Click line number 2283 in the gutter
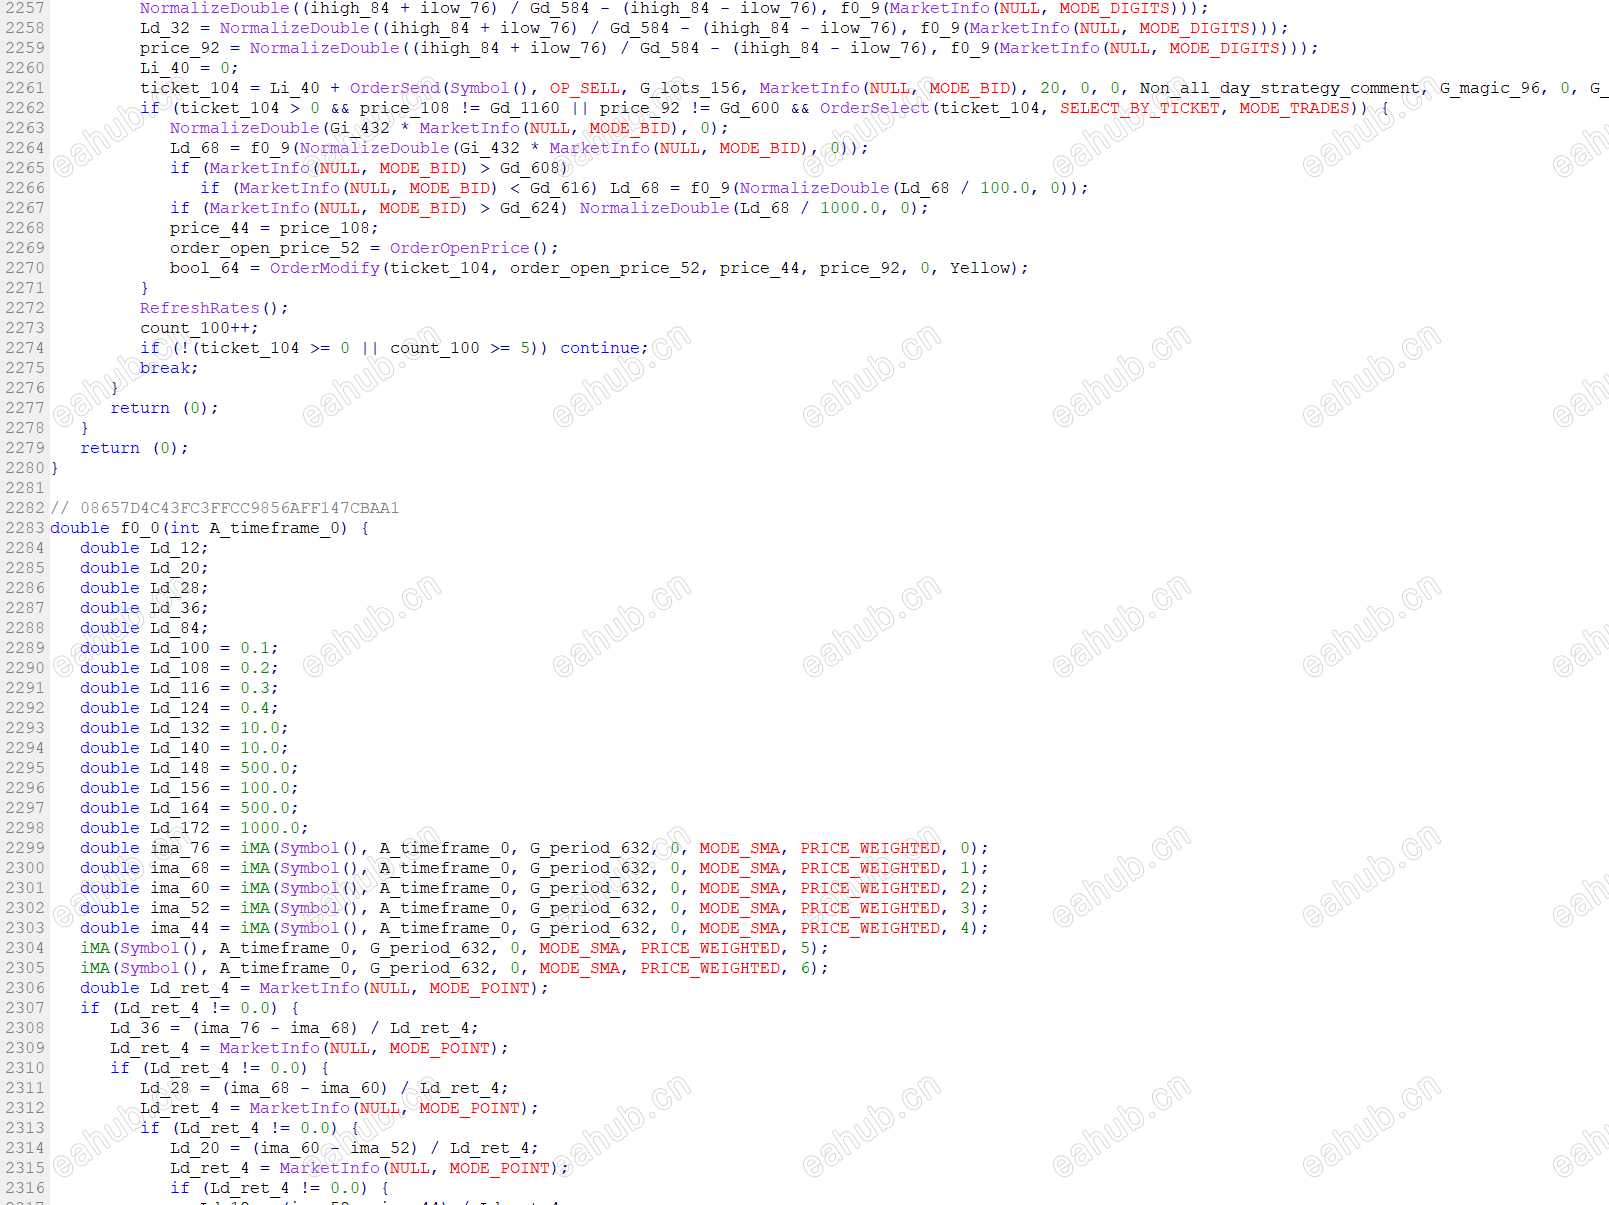Viewport: 1609px width, 1205px height. tap(24, 528)
